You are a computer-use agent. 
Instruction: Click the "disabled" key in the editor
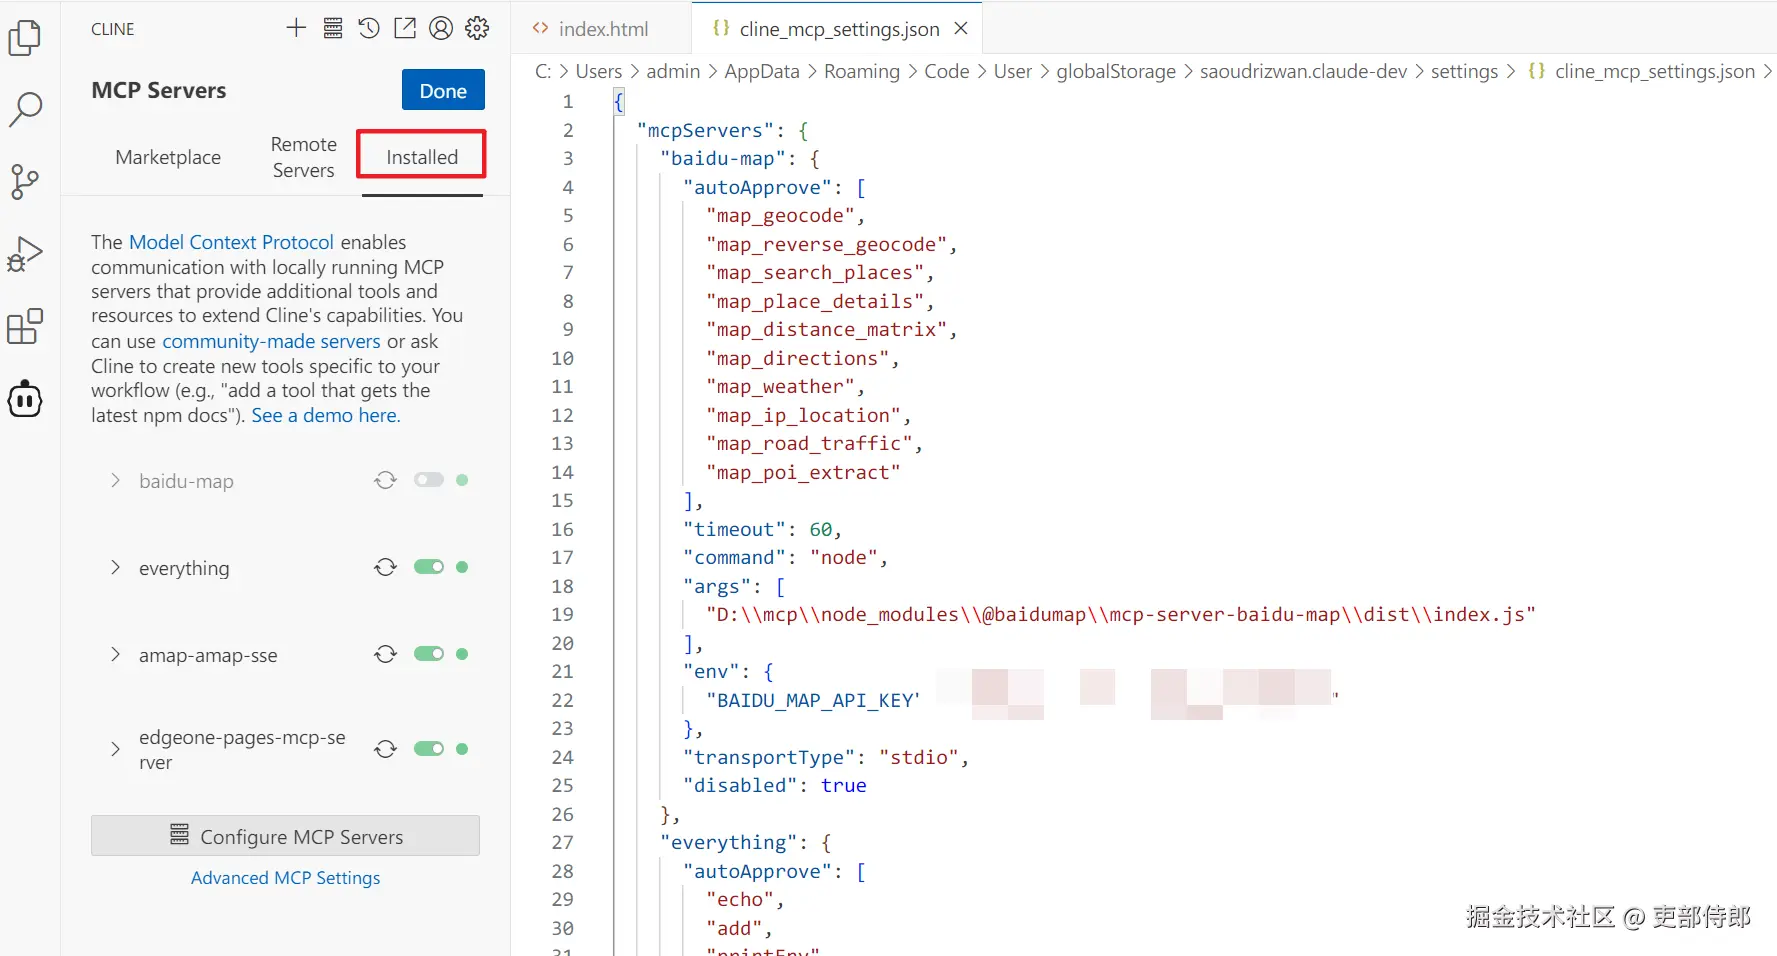tap(740, 785)
